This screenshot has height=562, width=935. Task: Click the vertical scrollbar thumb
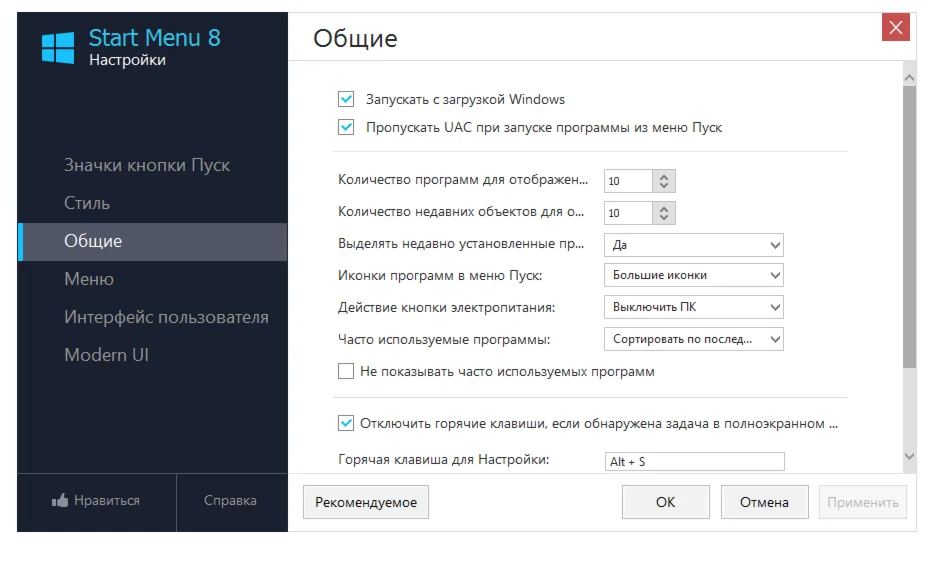coord(909,227)
